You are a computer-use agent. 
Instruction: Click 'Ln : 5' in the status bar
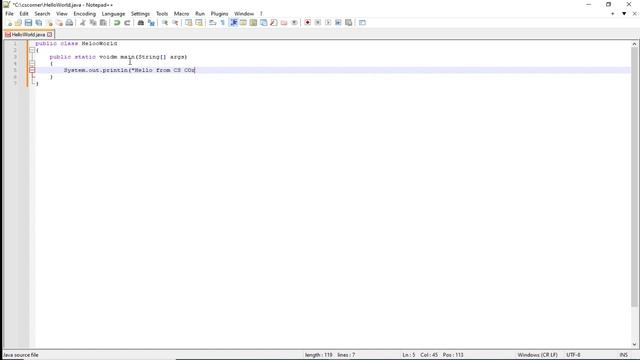click(409, 355)
